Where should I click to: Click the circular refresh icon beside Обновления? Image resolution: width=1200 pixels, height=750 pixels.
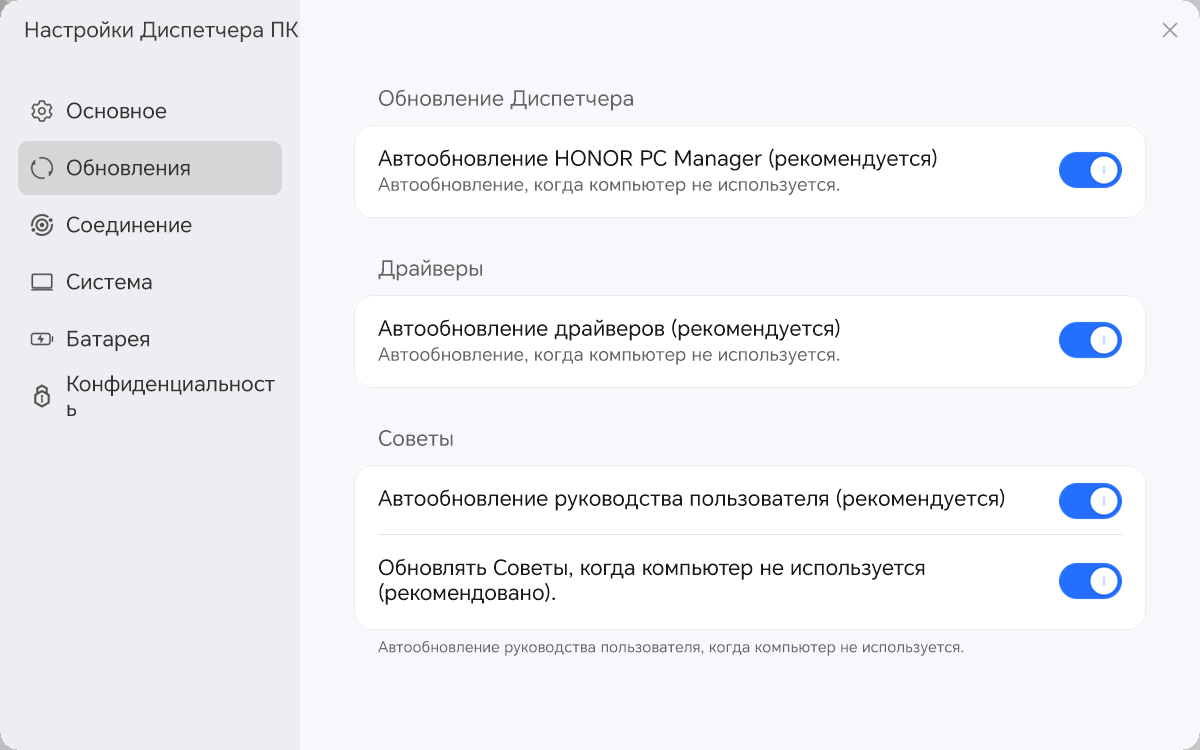point(42,168)
